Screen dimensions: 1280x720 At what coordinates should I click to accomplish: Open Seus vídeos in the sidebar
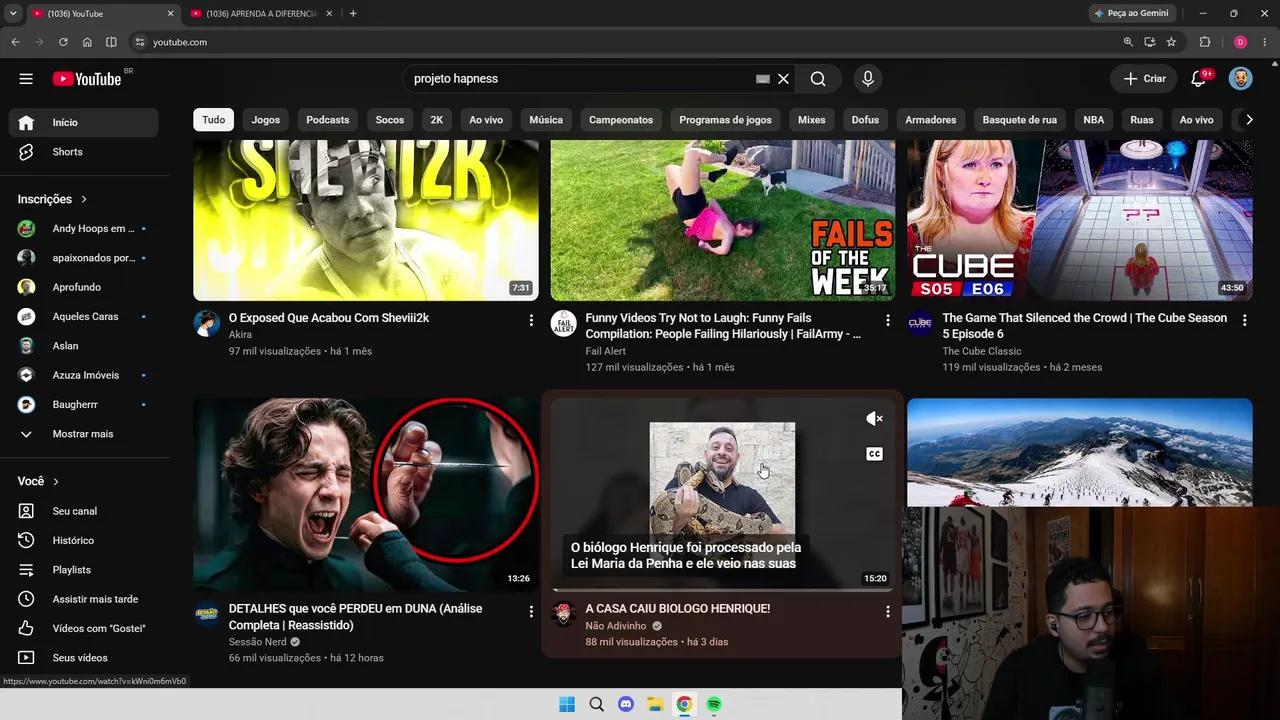[84, 658]
